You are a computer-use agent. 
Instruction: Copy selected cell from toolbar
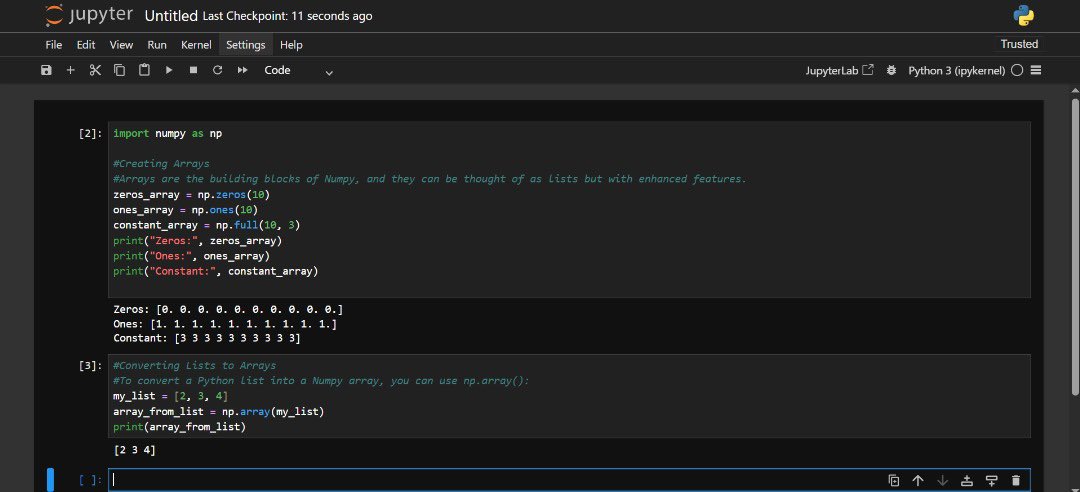pos(119,70)
